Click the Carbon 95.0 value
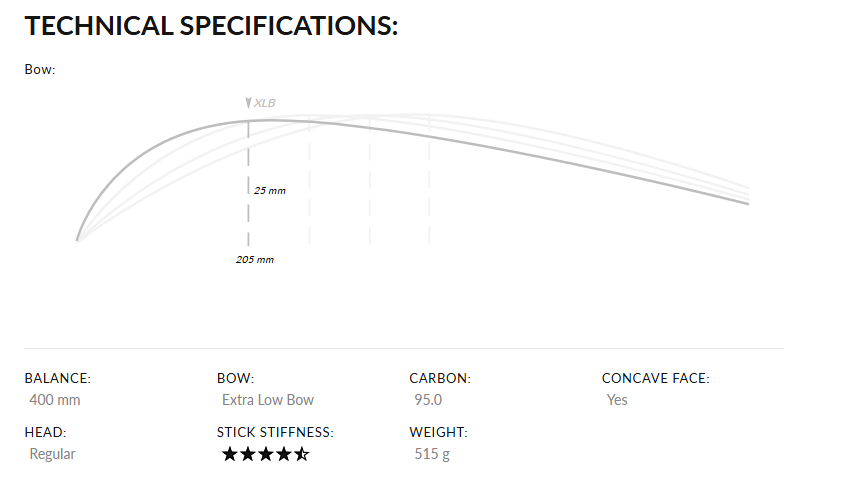Screen dimensions: 847x480 pos(428,400)
